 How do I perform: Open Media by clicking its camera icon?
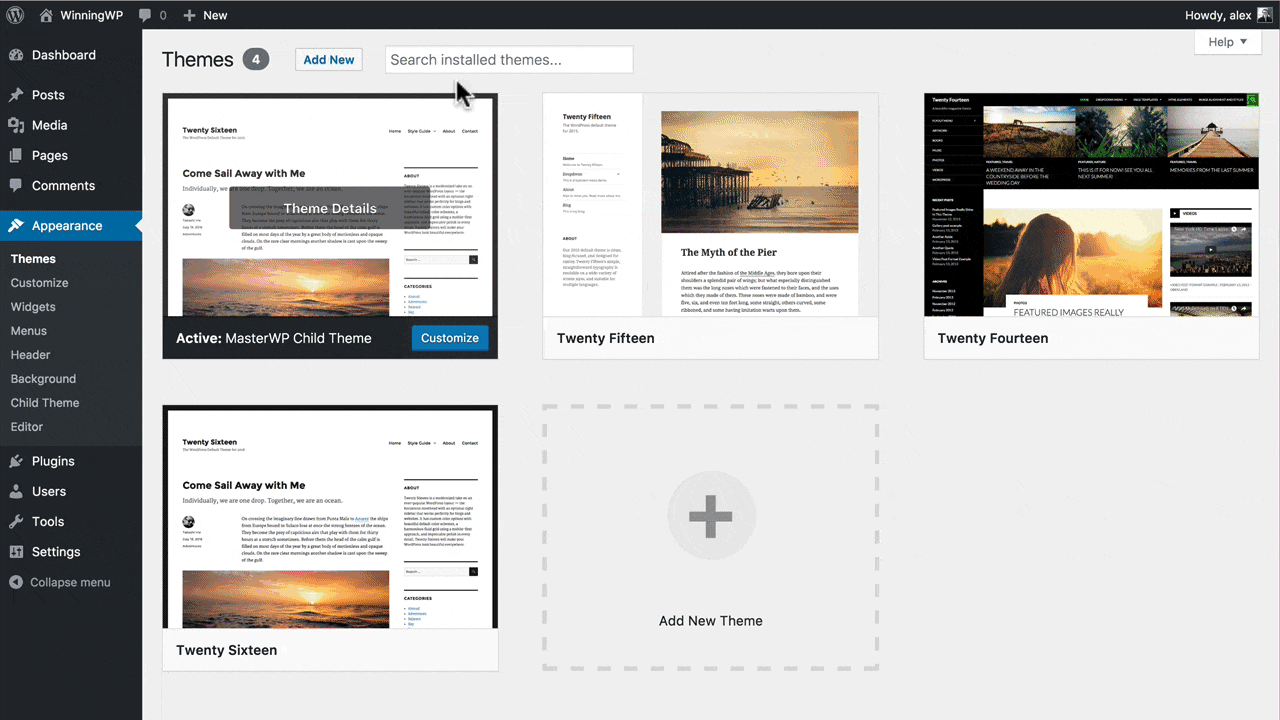(x=17, y=125)
